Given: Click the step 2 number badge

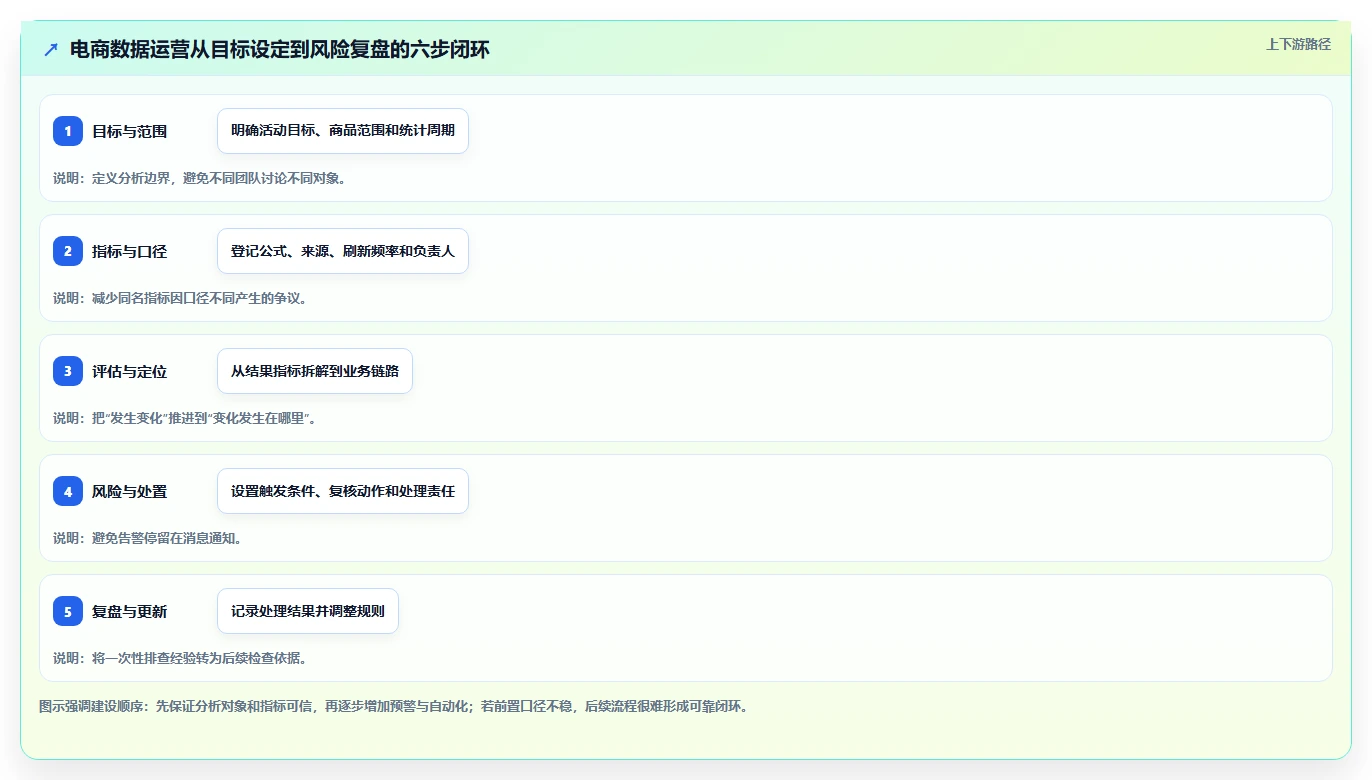Looking at the screenshot, I should [x=68, y=251].
